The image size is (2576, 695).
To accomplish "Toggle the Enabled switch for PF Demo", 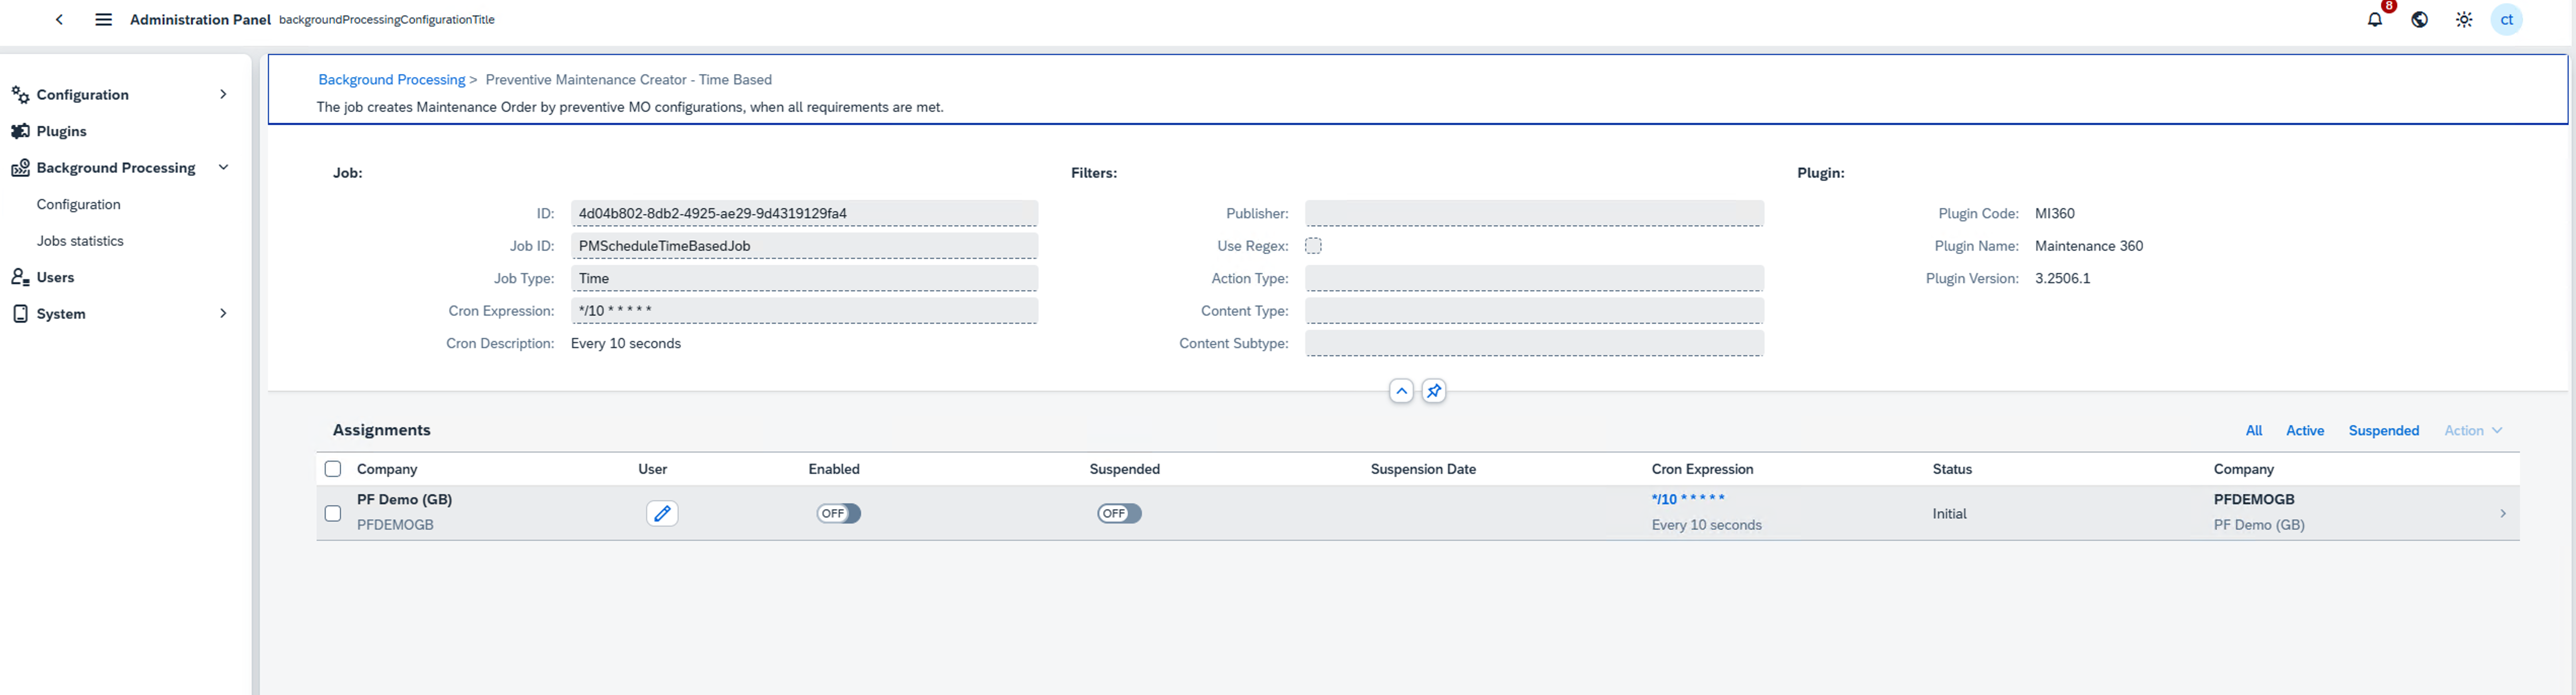I will 838,514.
